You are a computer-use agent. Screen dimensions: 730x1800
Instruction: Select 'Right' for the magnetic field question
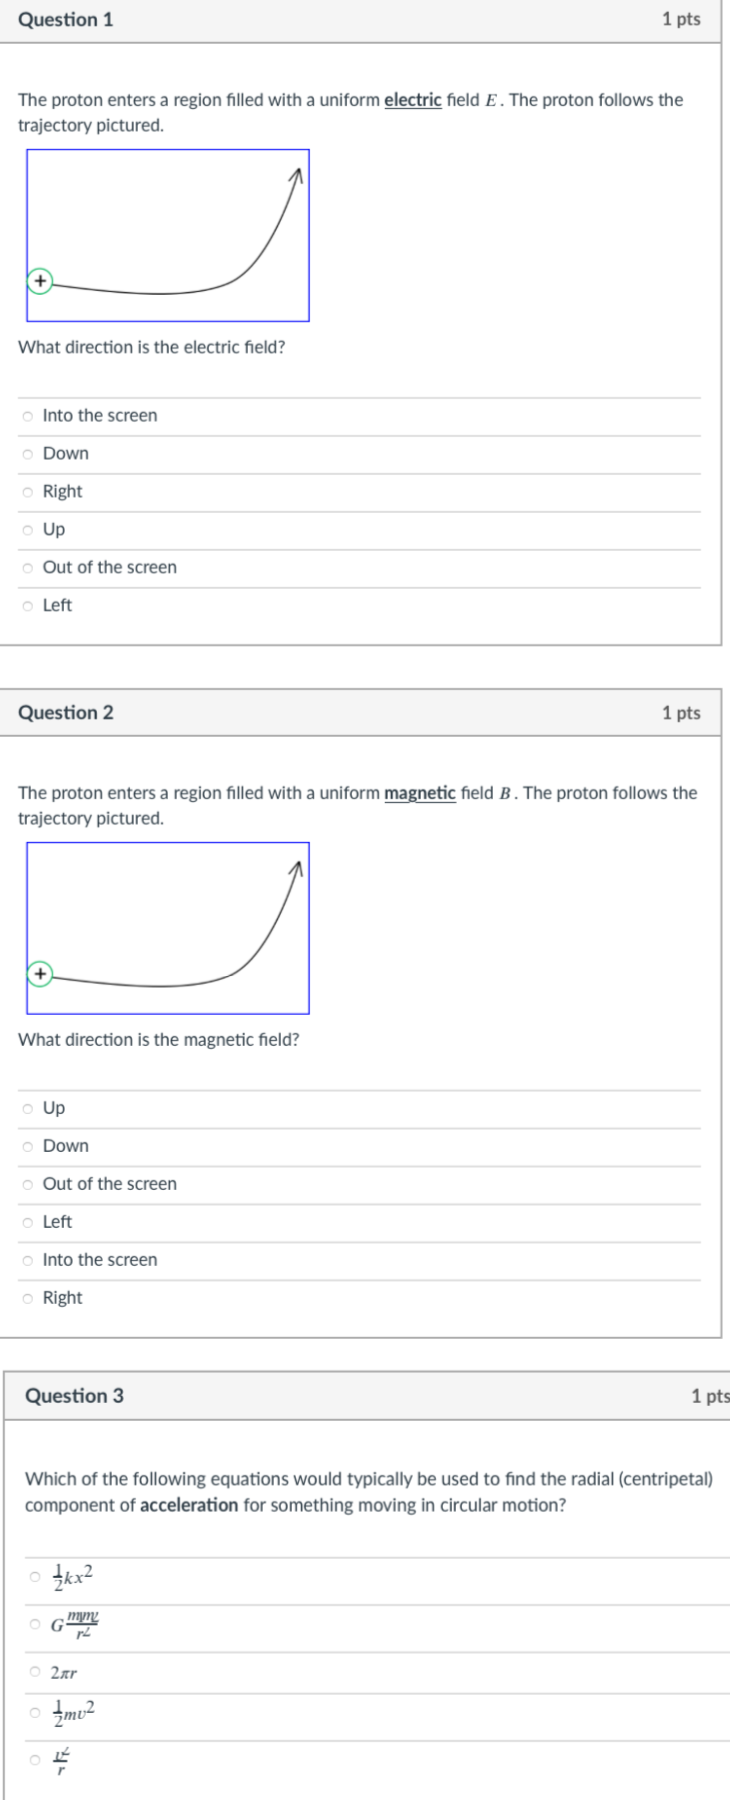[x=28, y=1298]
